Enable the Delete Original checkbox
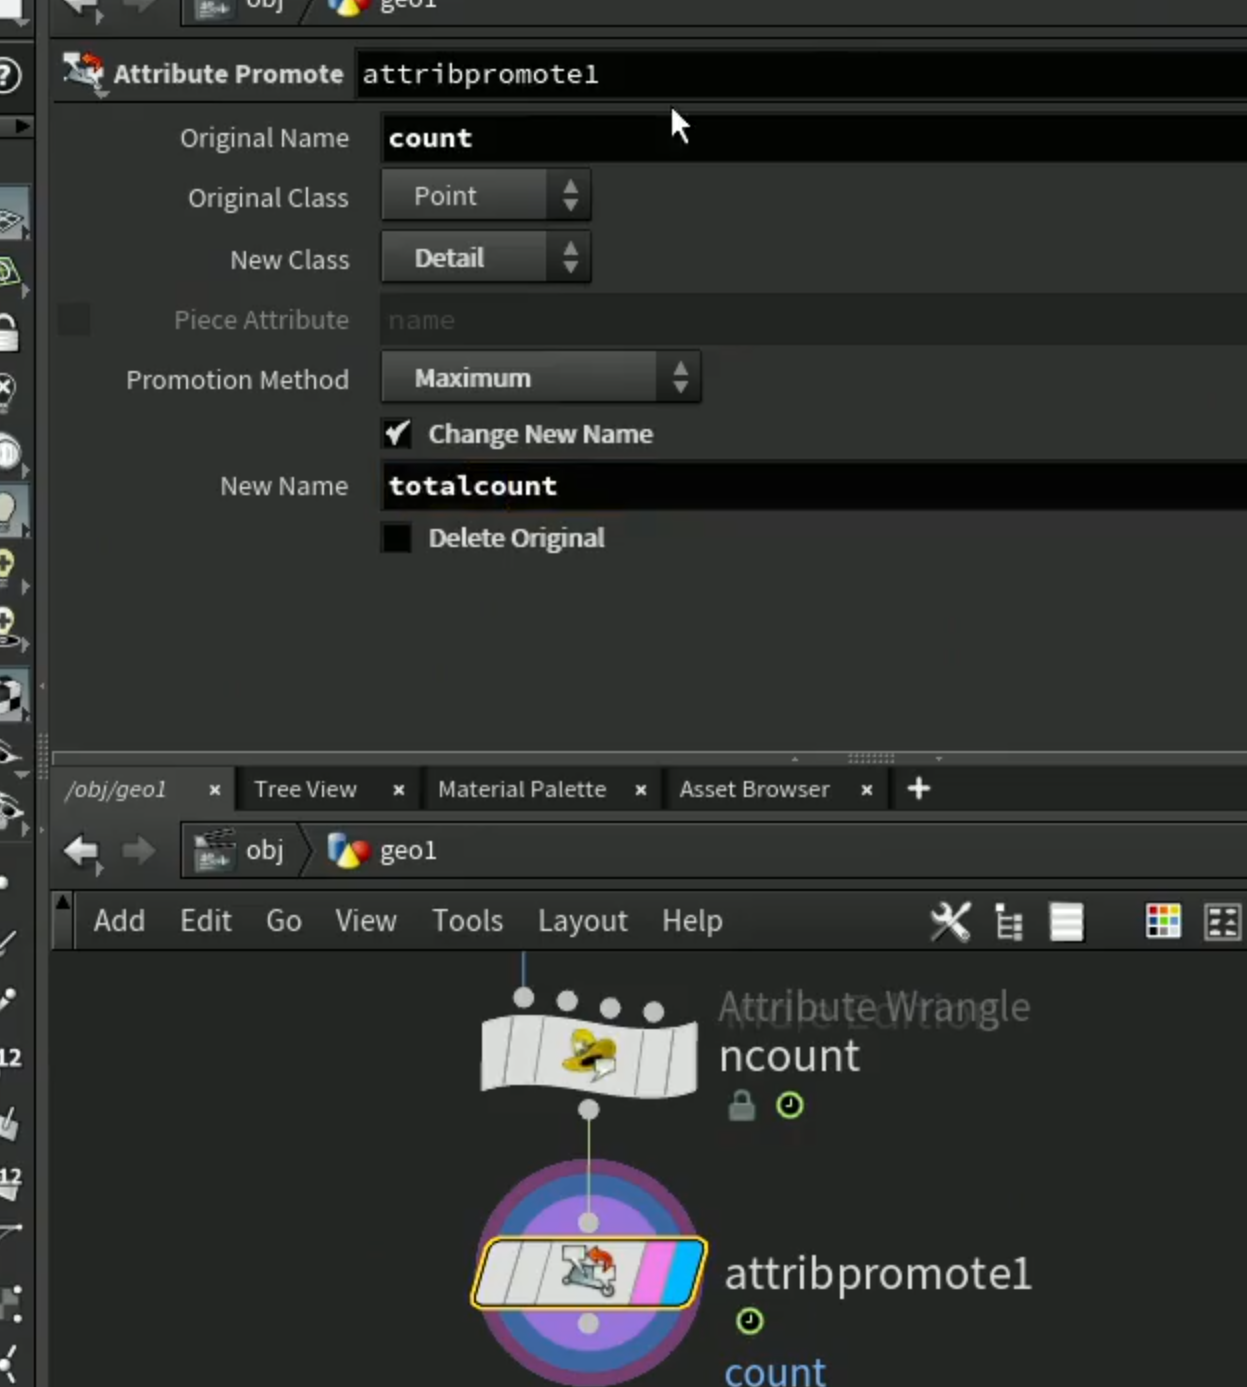Image resolution: width=1247 pixels, height=1387 pixels. (x=397, y=538)
